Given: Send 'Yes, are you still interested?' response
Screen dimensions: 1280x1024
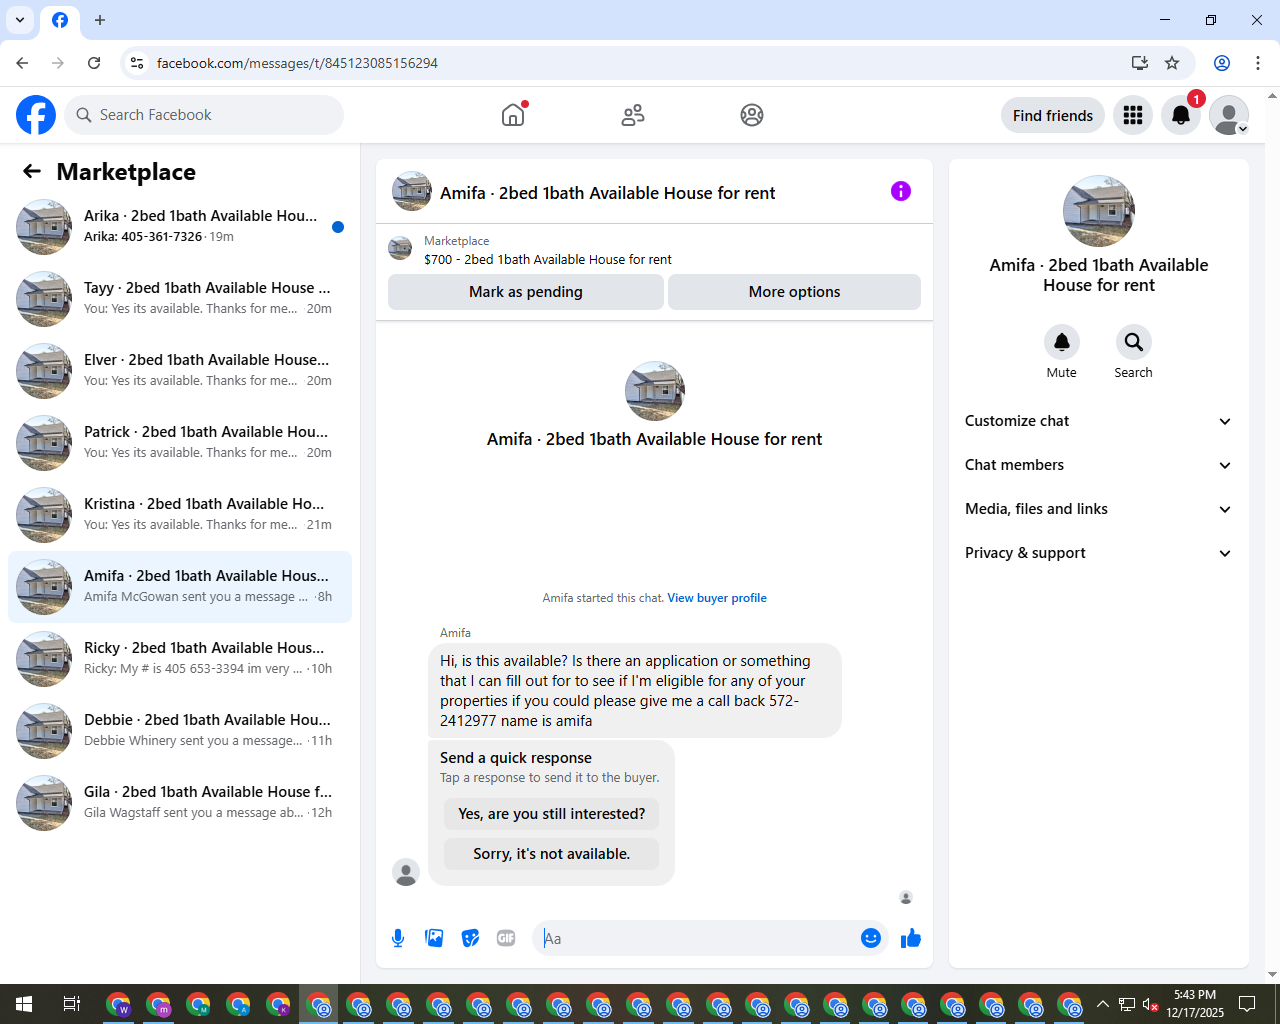Looking at the screenshot, I should click(x=552, y=814).
